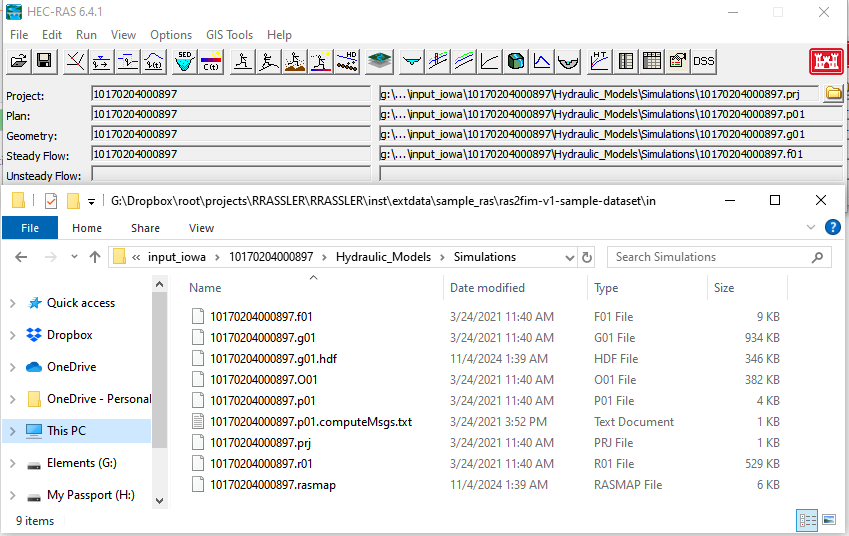Click the DSS toolbar button

click(x=704, y=61)
